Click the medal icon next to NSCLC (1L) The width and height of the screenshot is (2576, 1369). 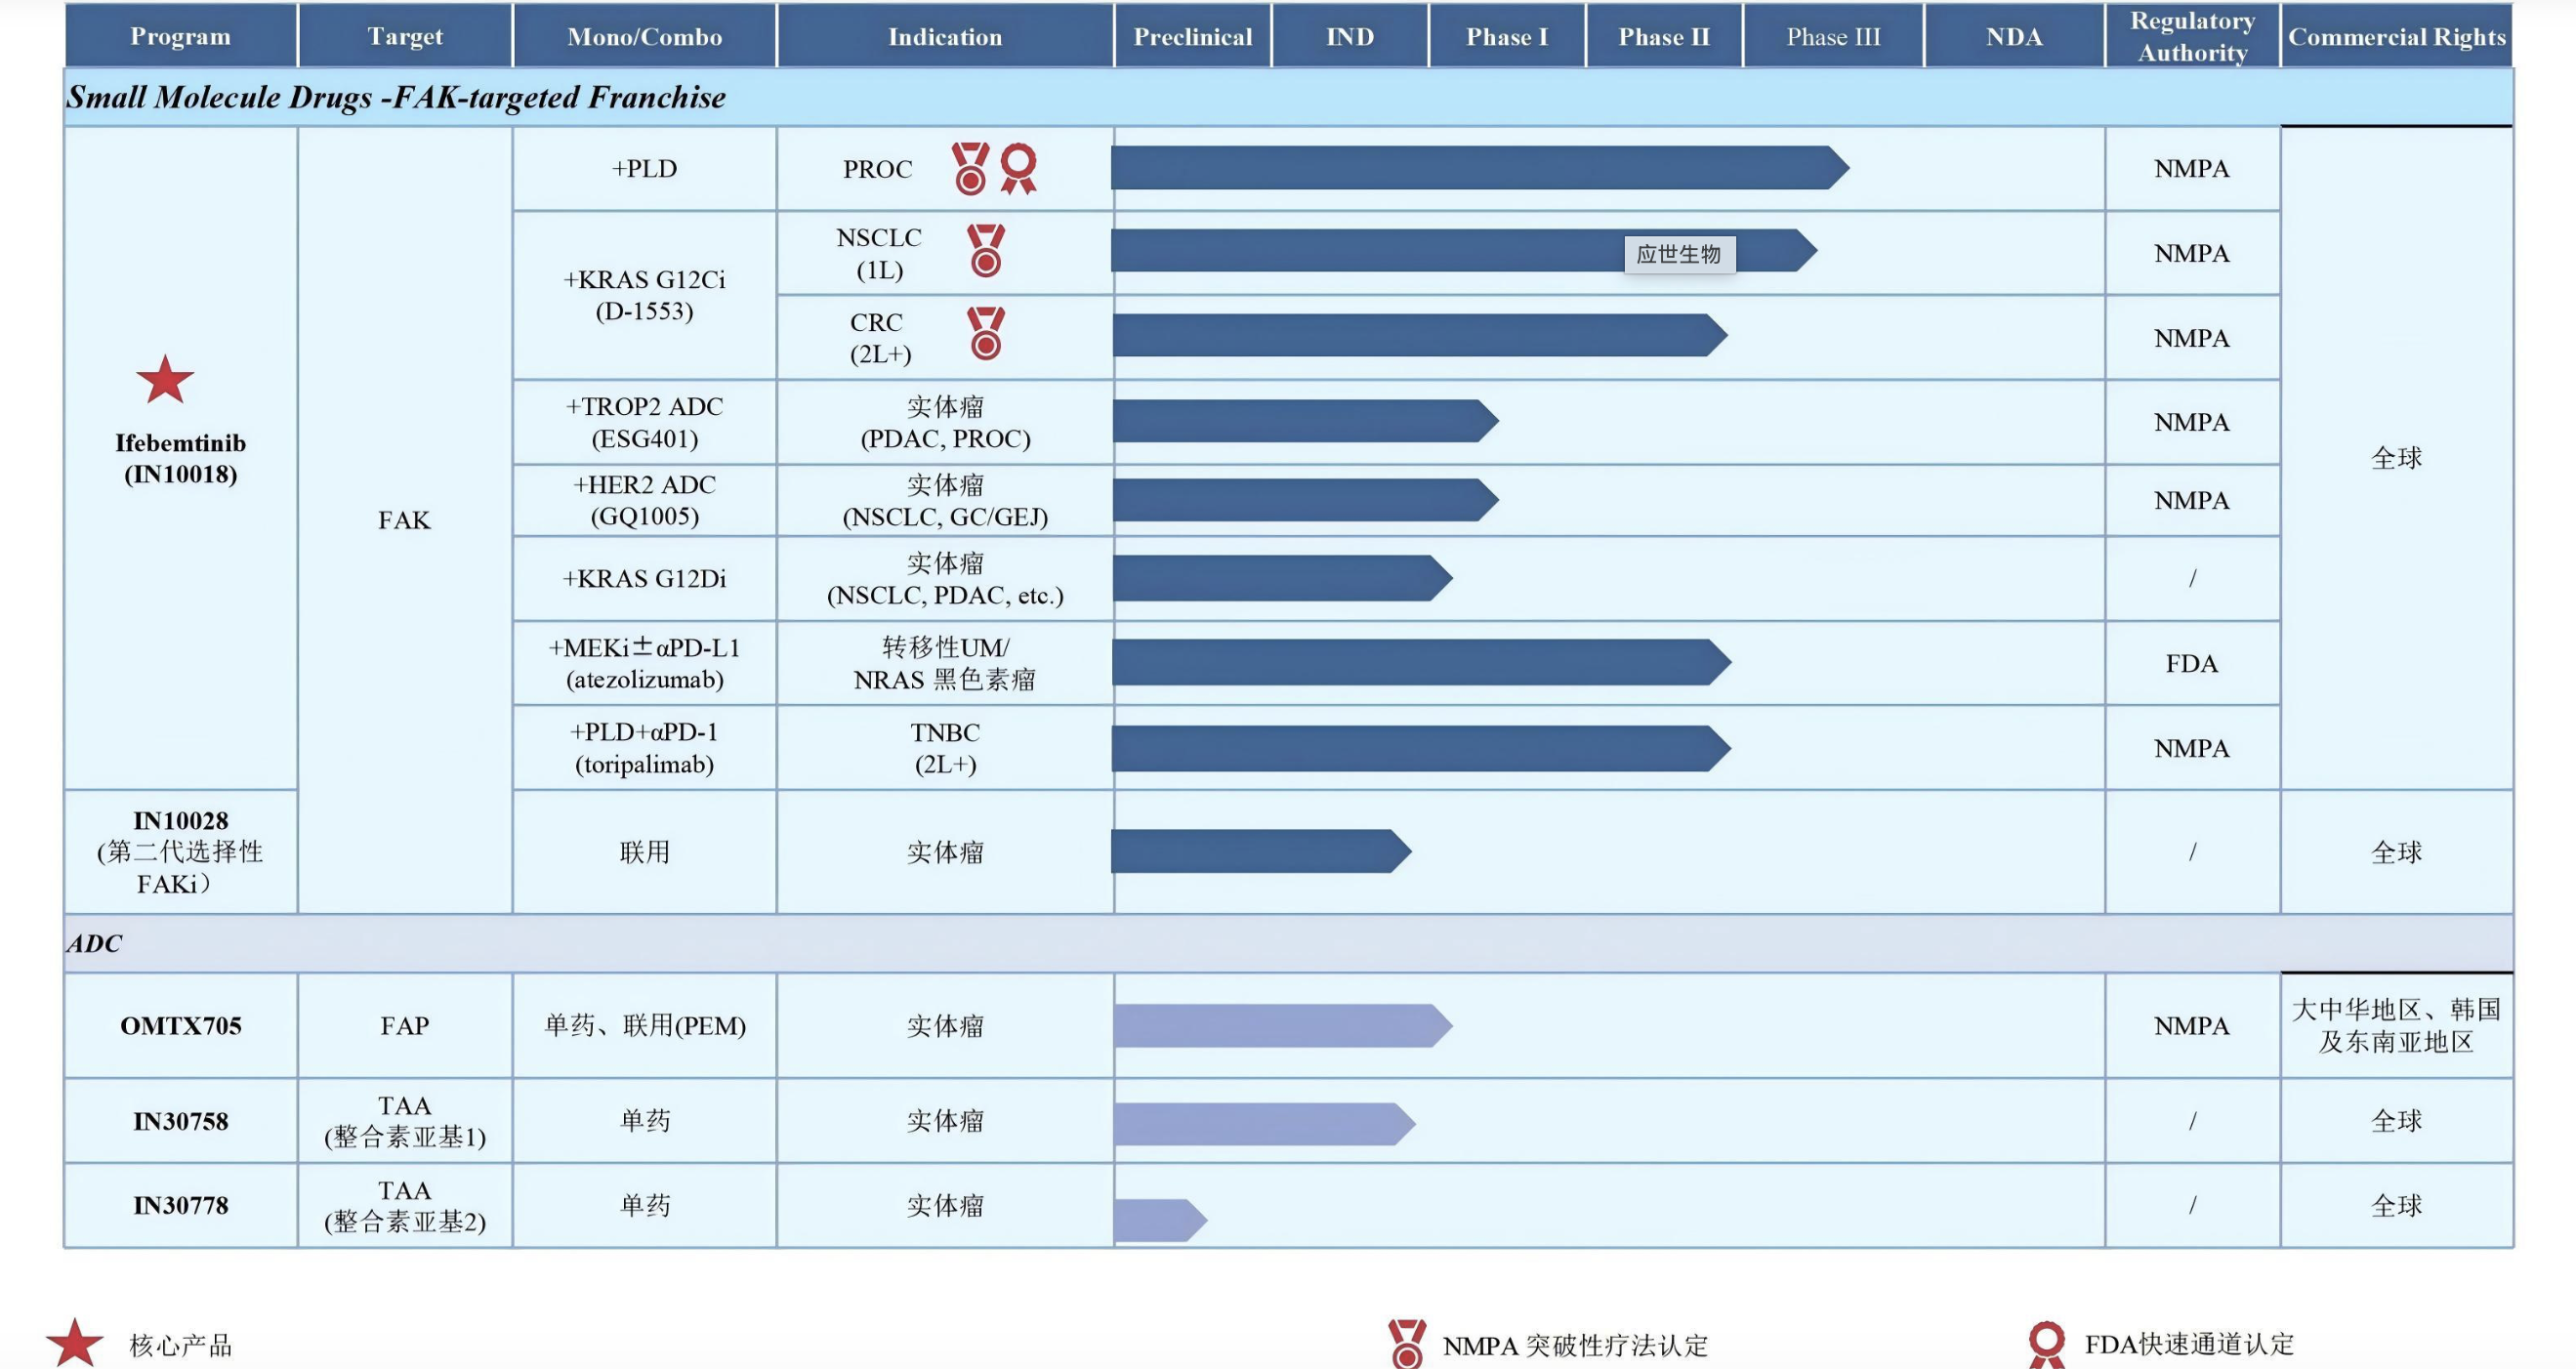985,251
